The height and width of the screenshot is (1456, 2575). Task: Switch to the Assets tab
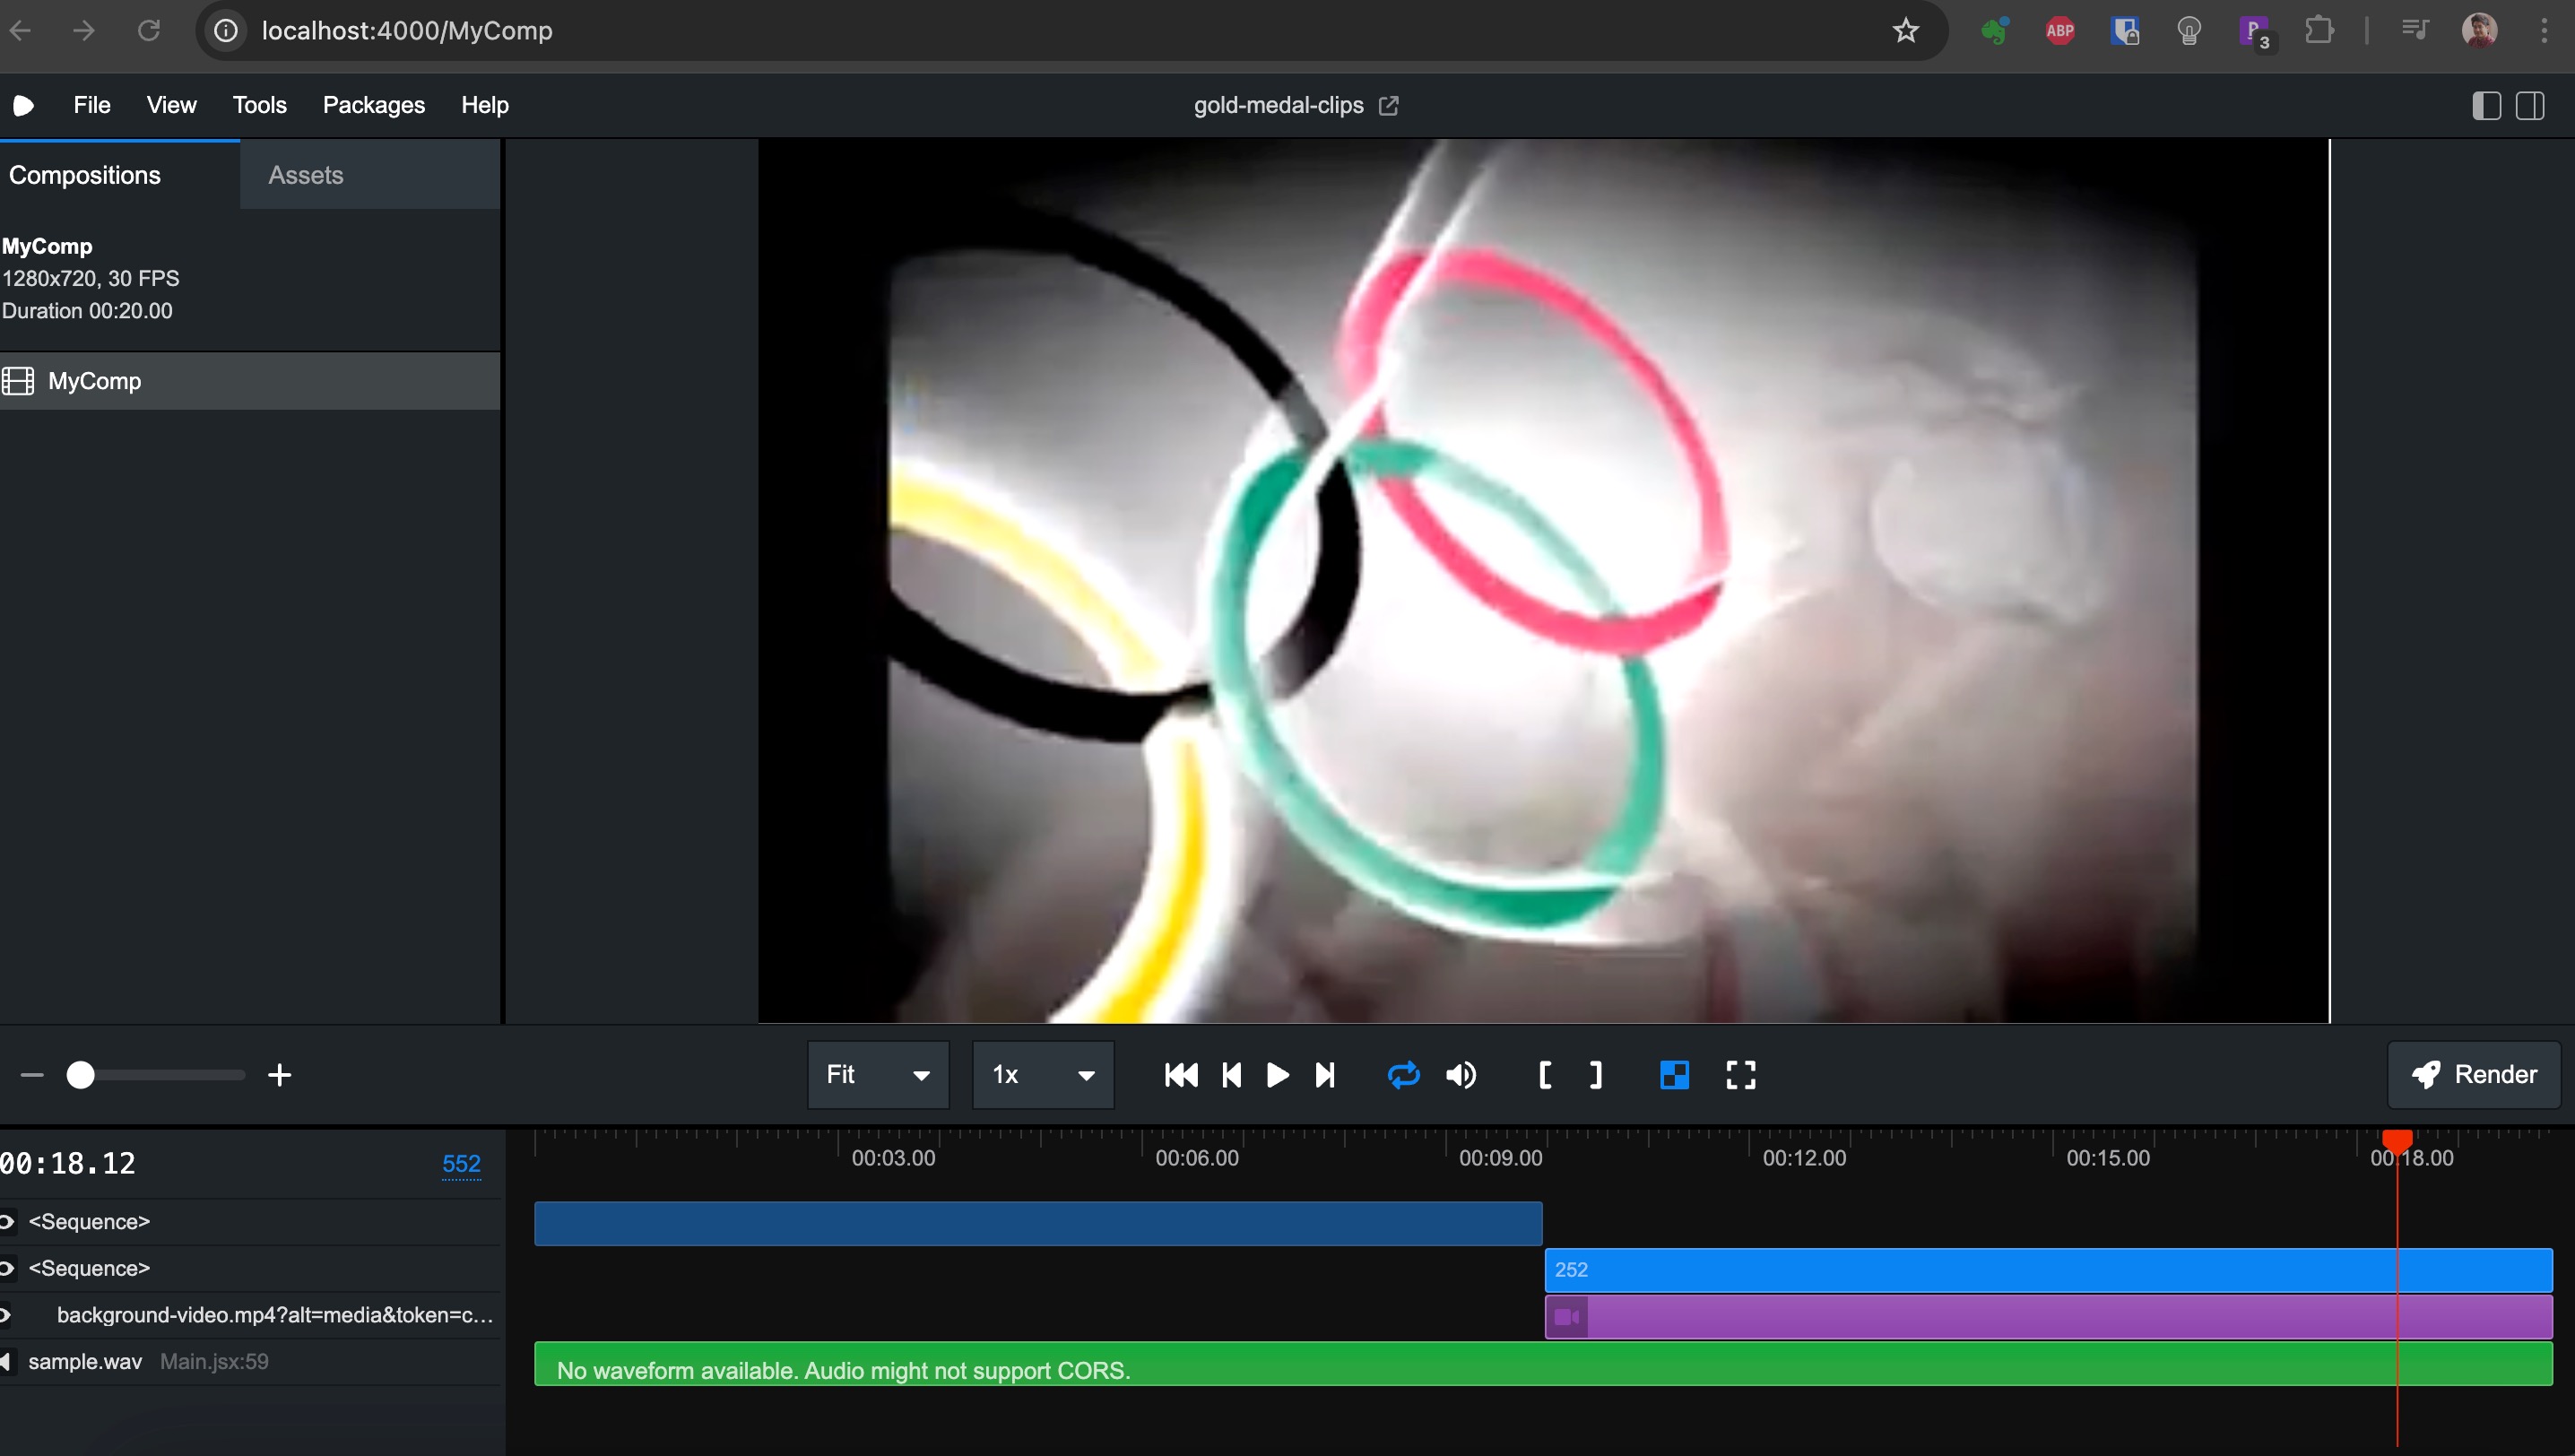[305, 175]
